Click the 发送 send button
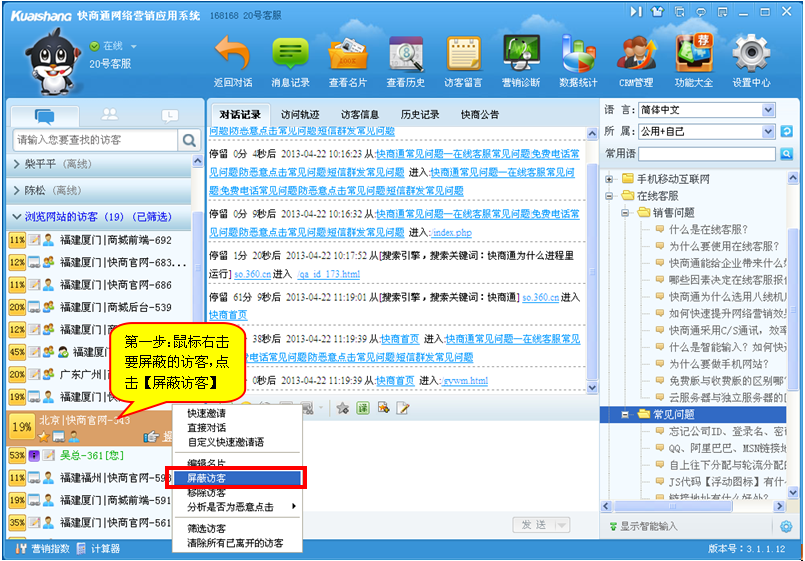Viewport: 805px width, 561px height. coord(537,525)
